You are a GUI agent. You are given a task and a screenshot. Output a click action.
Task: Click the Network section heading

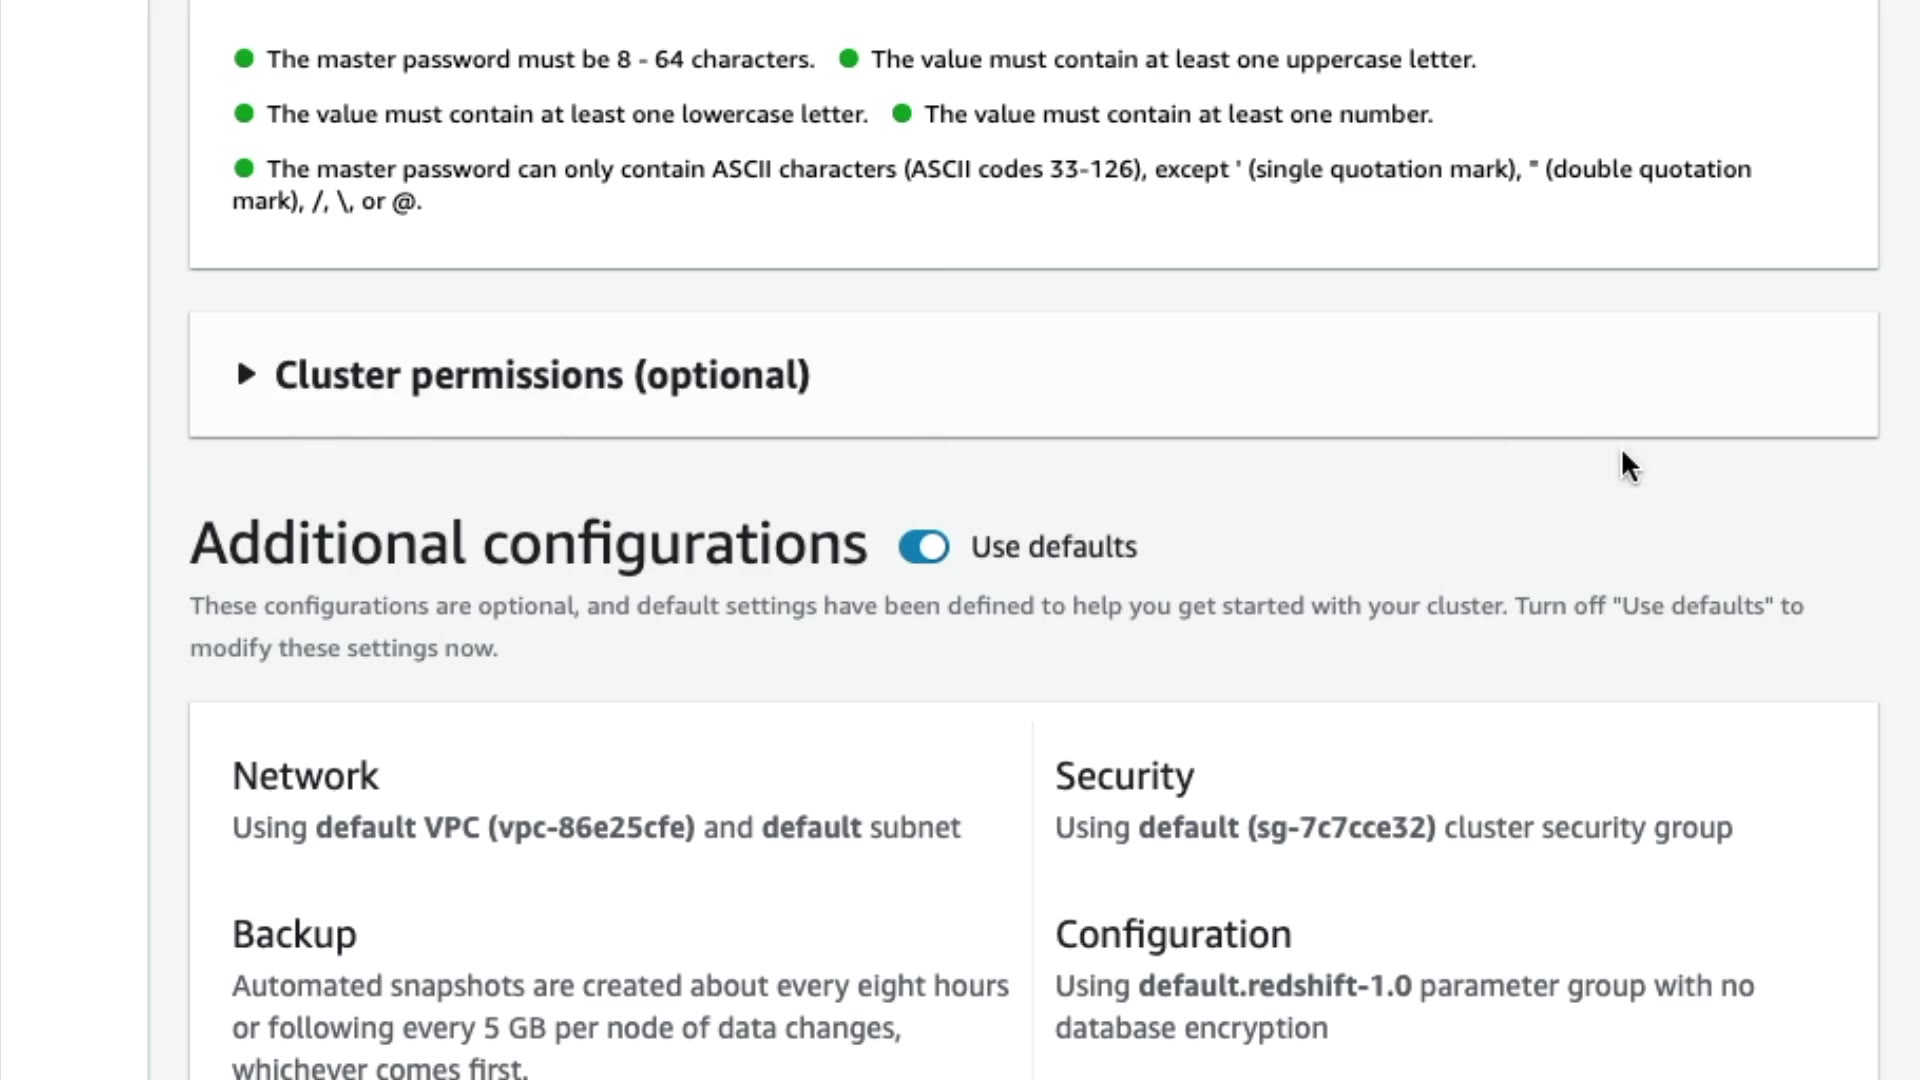click(305, 776)
